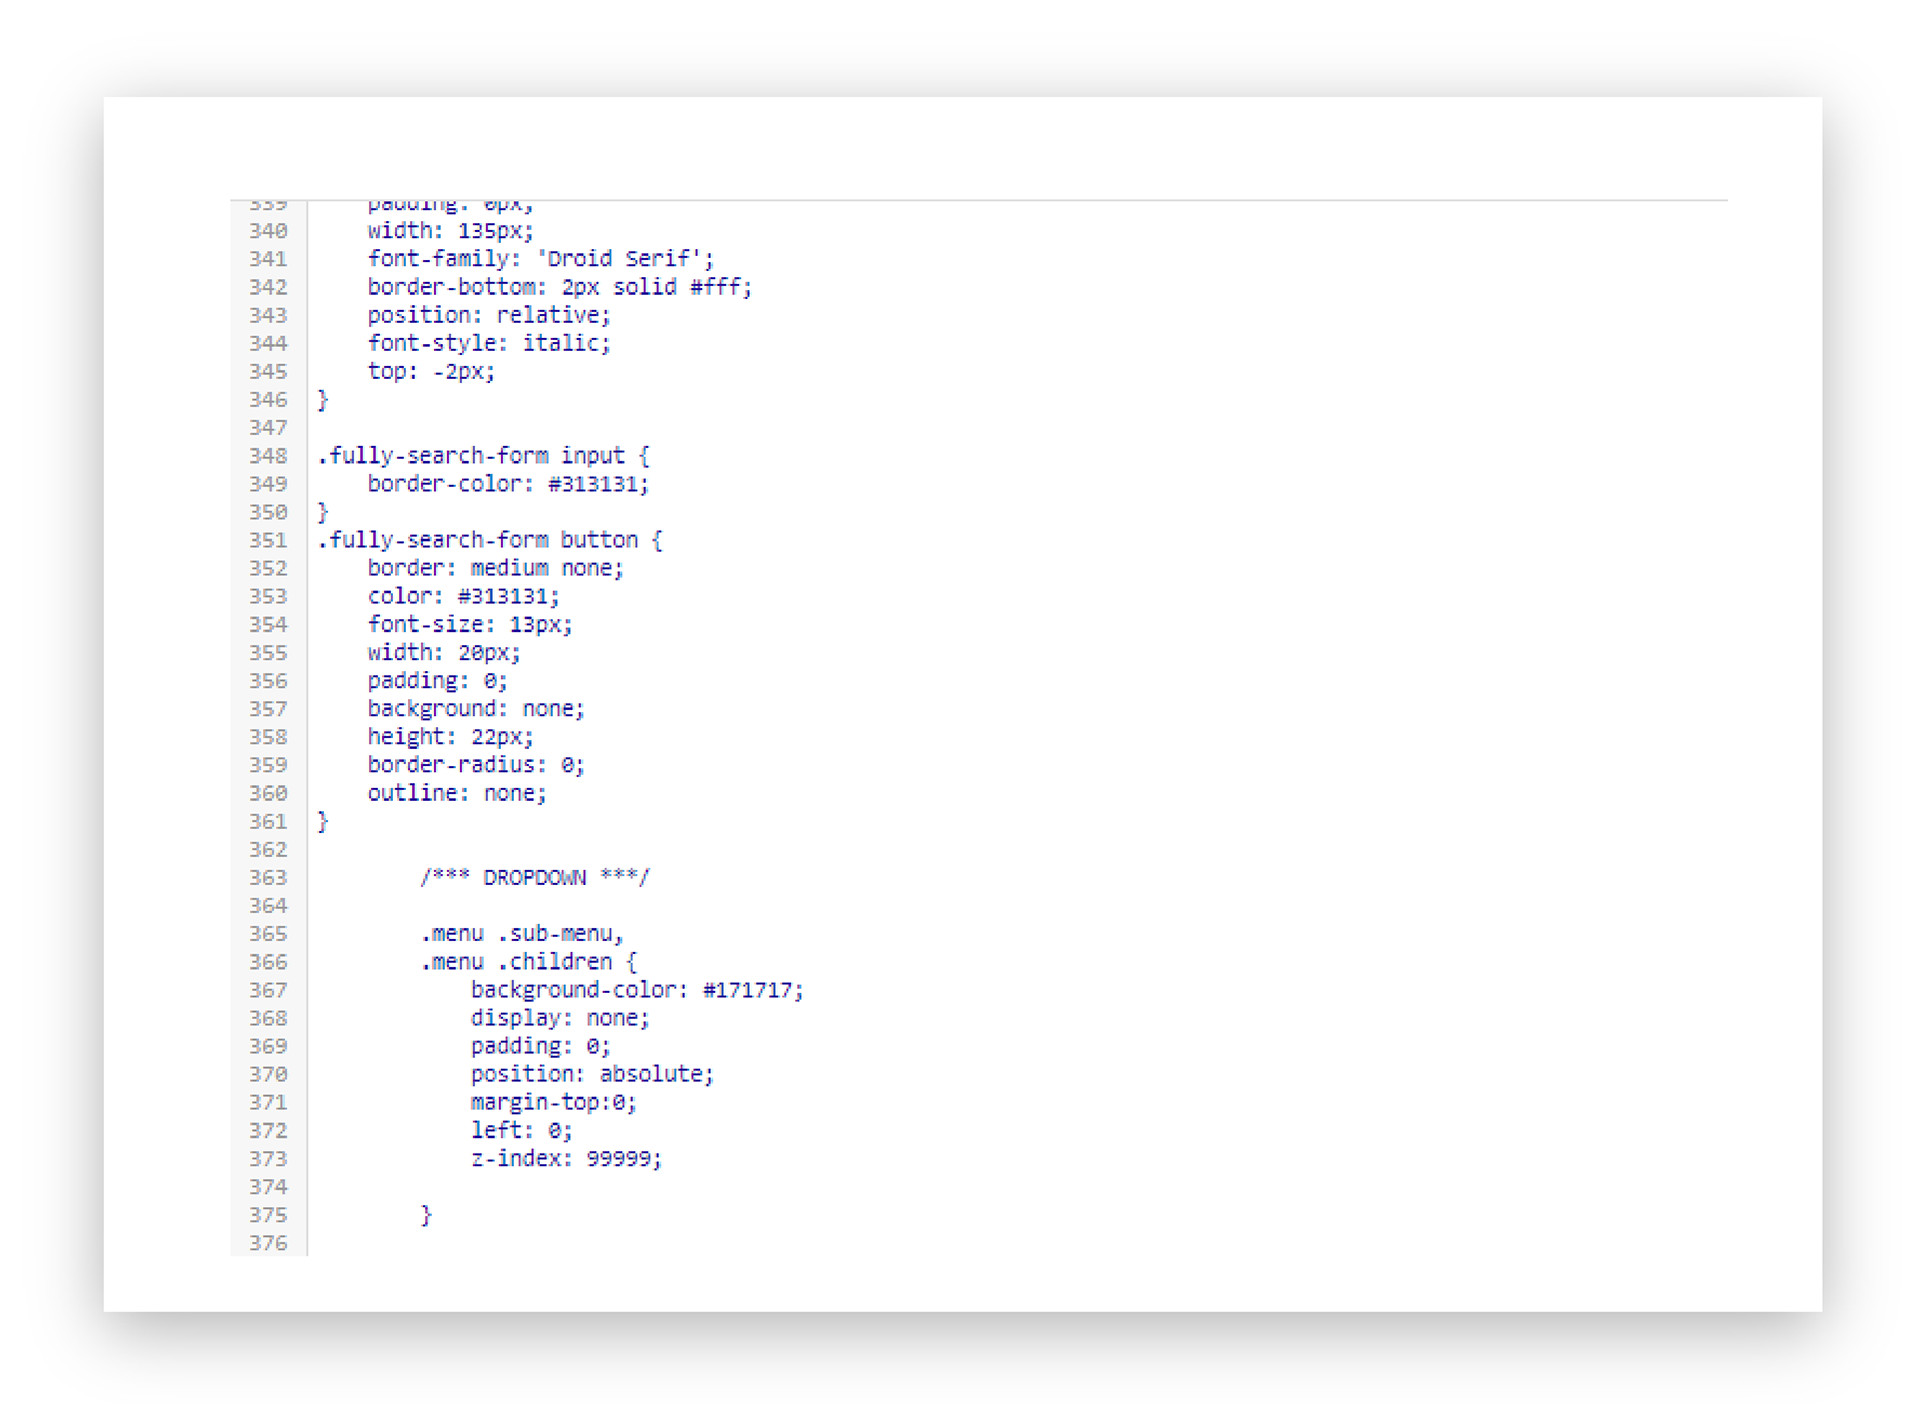This screenshot has width=1920, height=1405.
Task: Click the closing brace on line 361
Action: coord(323,821)
